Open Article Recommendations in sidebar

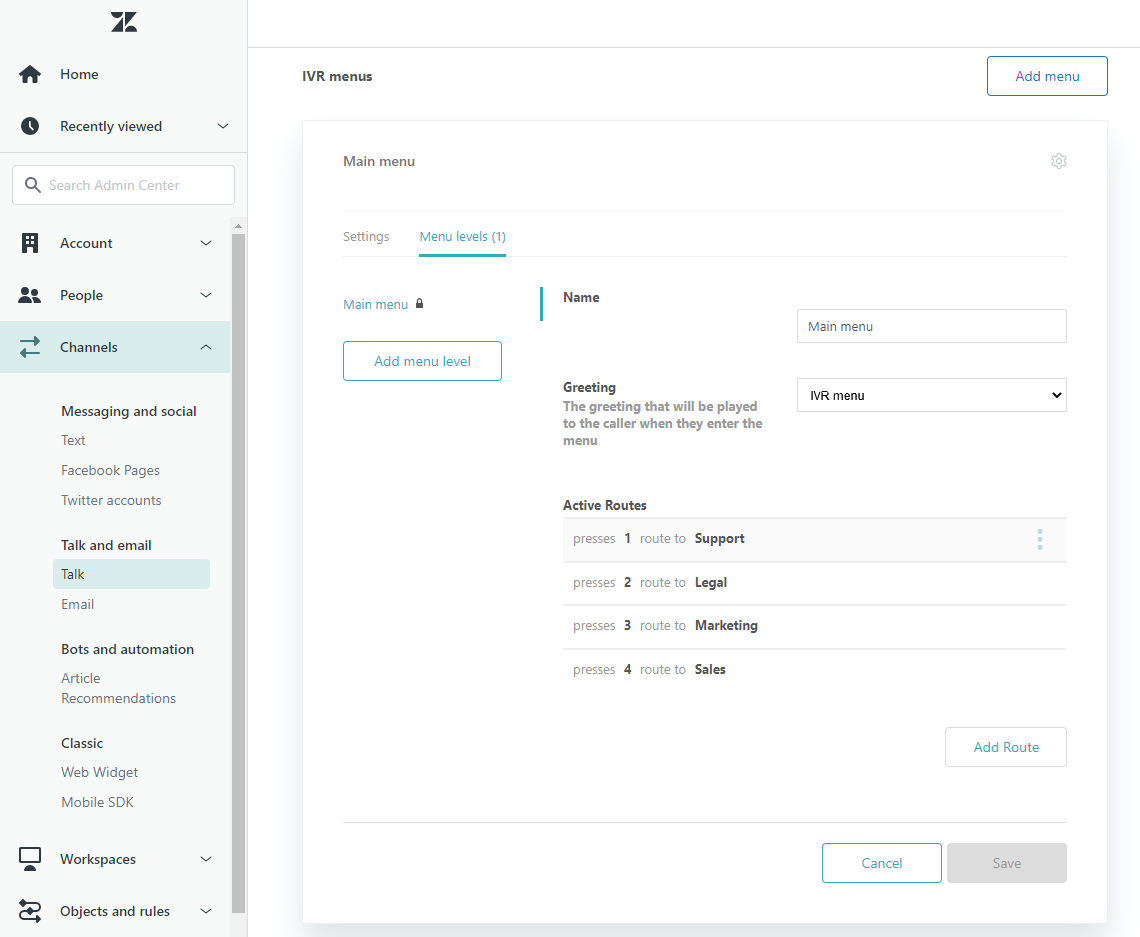(x=119, y=688)
